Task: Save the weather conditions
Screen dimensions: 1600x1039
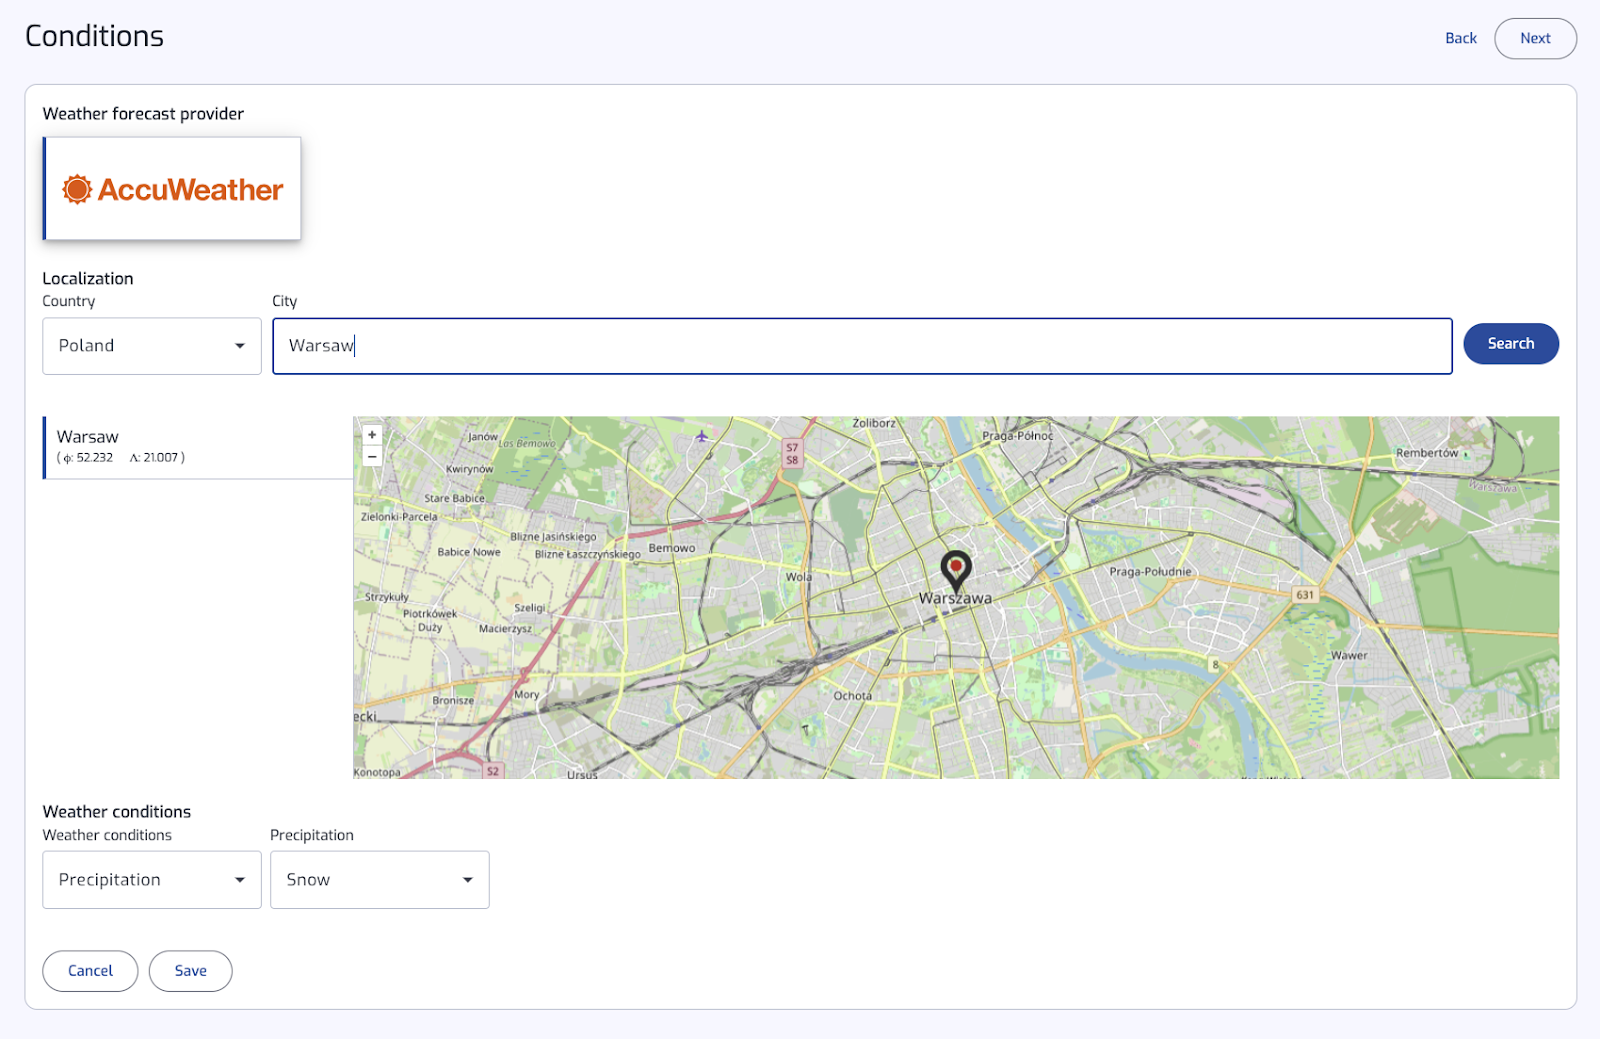Action: point(190,971)
